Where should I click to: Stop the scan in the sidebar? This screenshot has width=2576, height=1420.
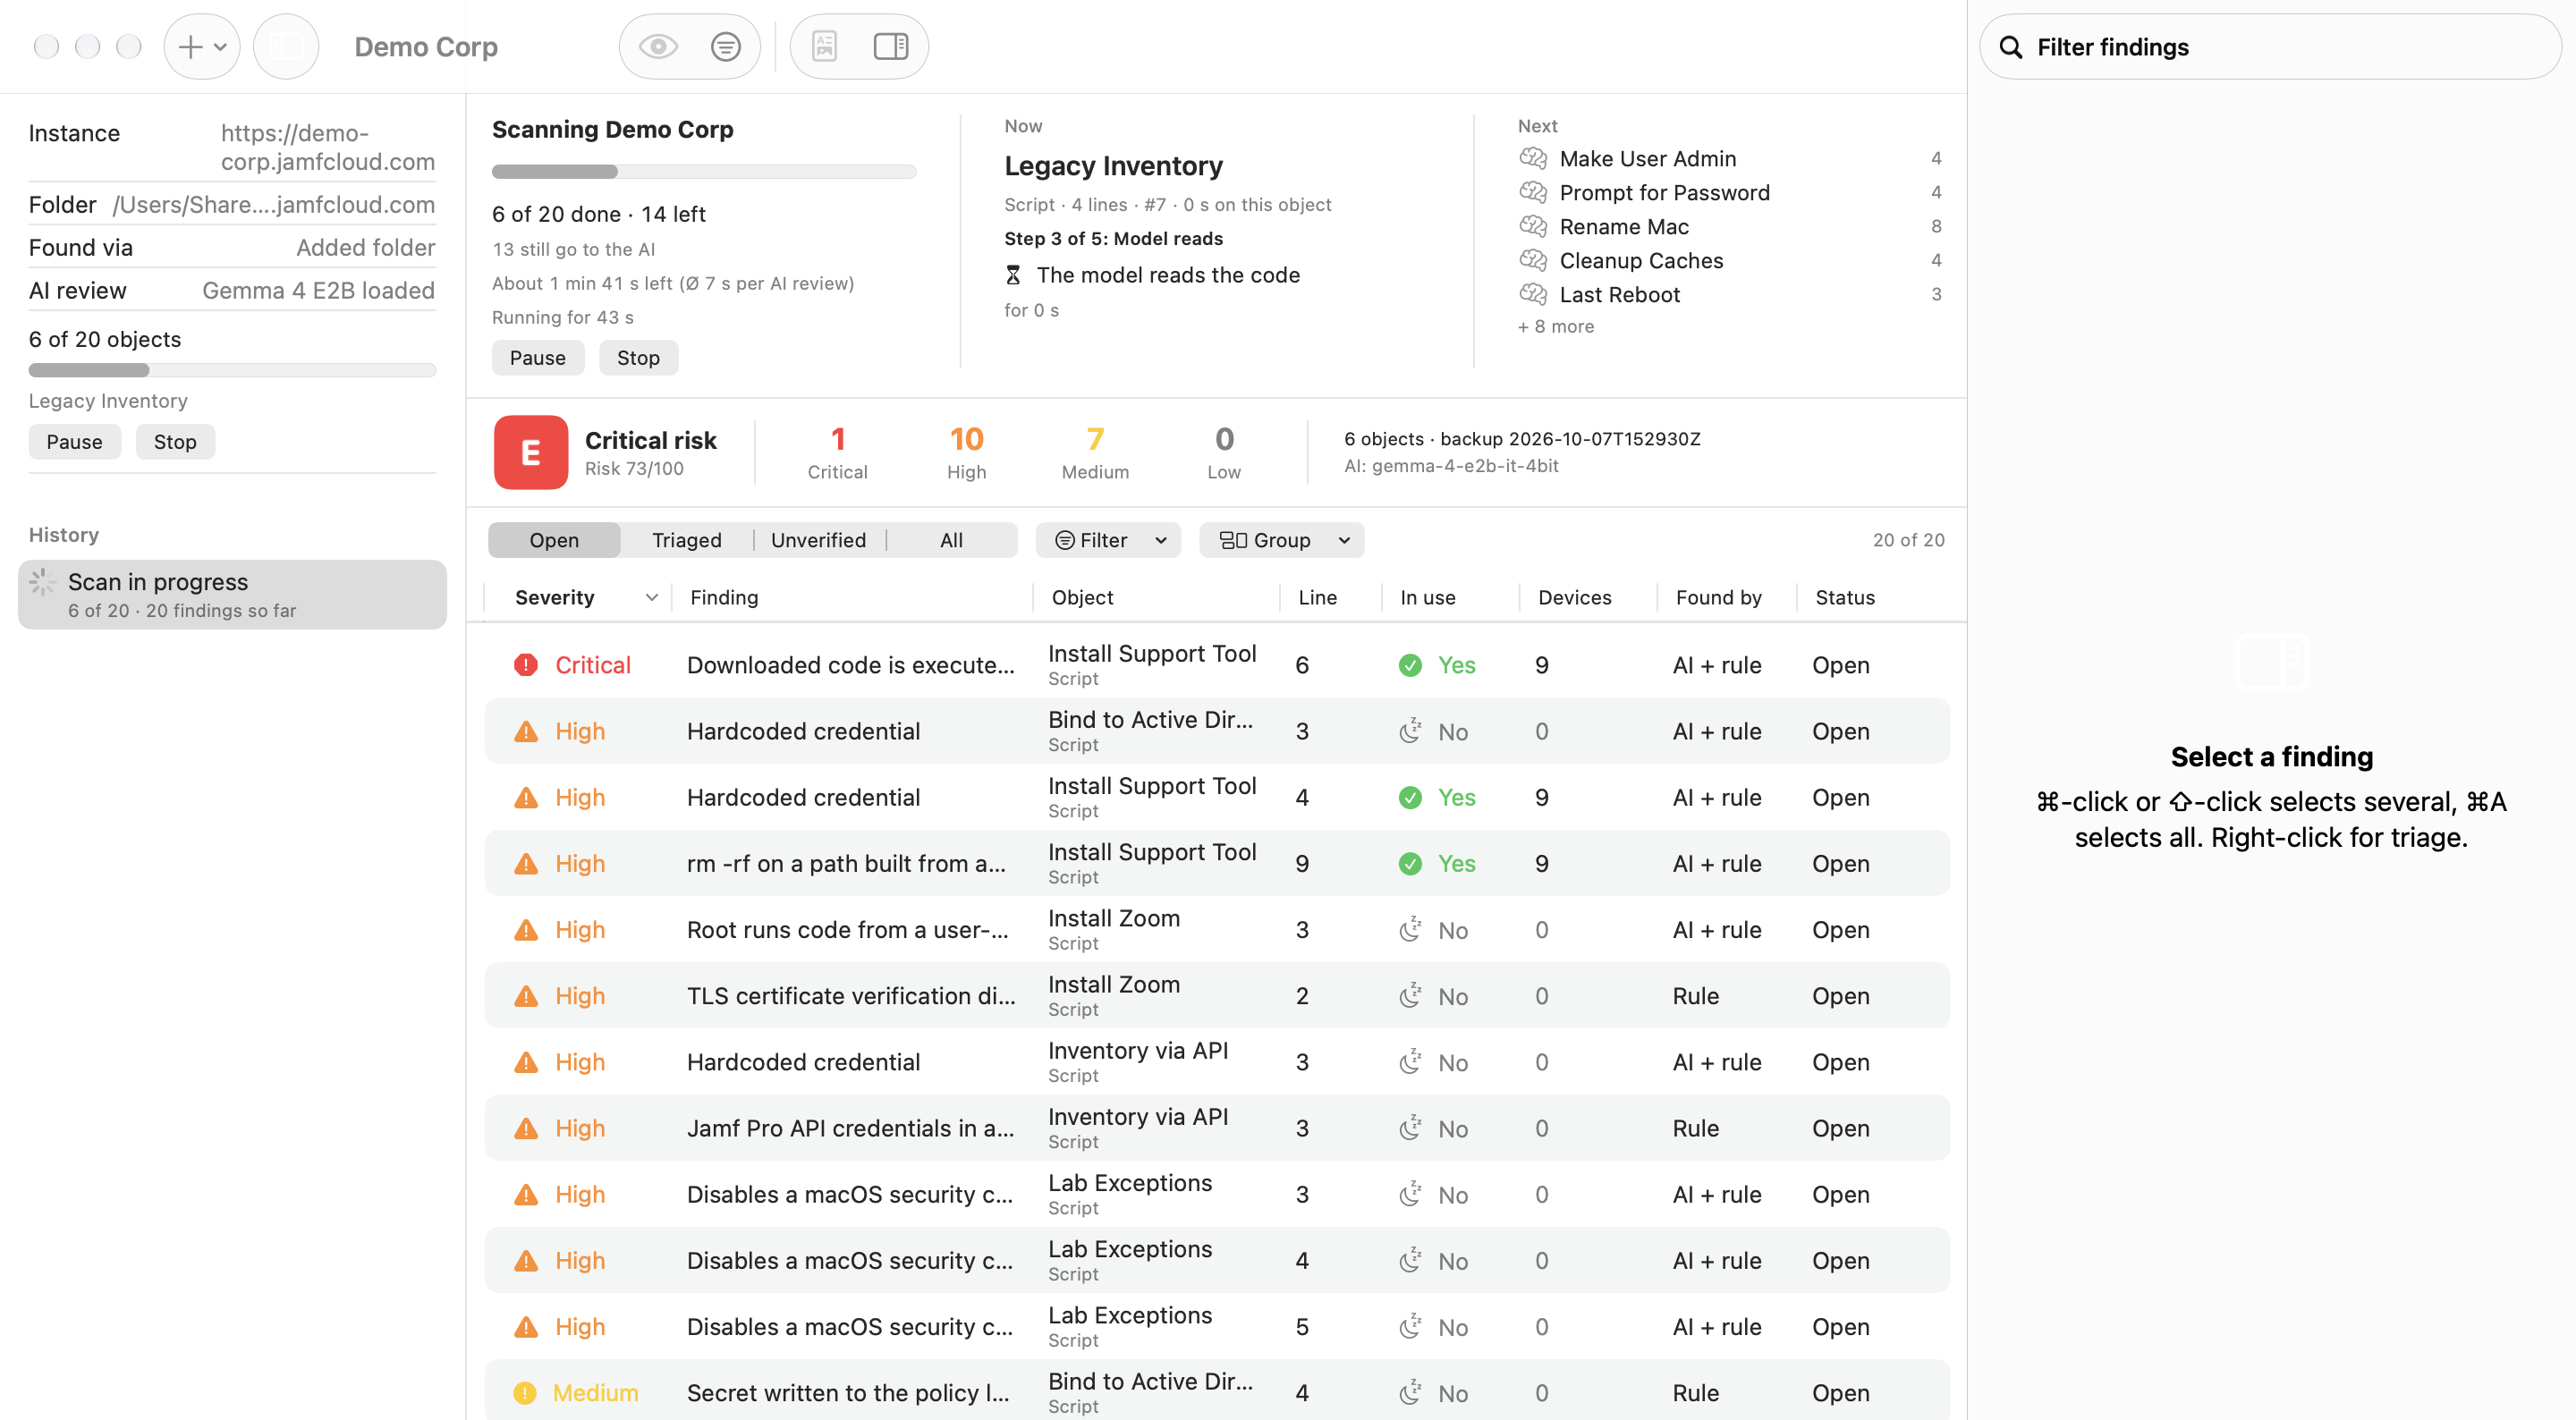point(175,442)
